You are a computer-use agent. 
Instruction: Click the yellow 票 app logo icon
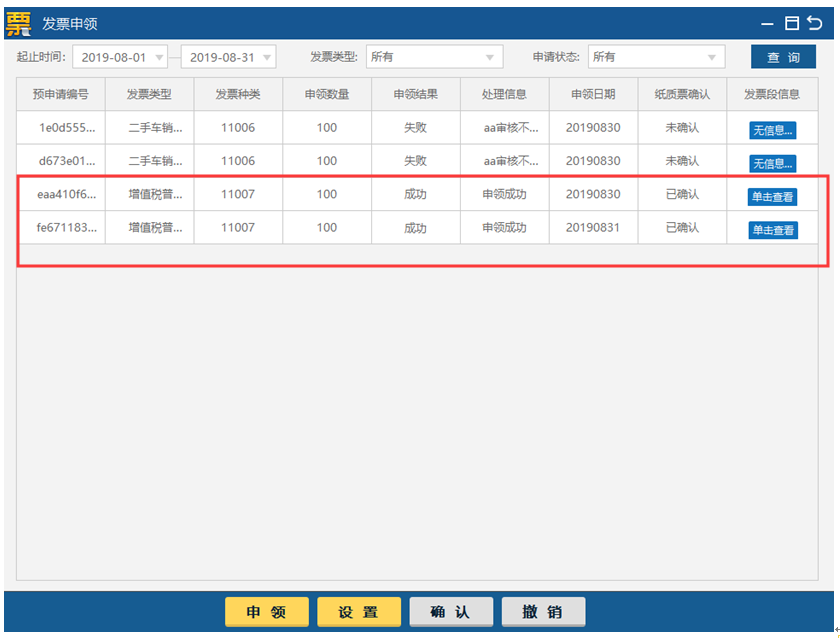[19, 23]
